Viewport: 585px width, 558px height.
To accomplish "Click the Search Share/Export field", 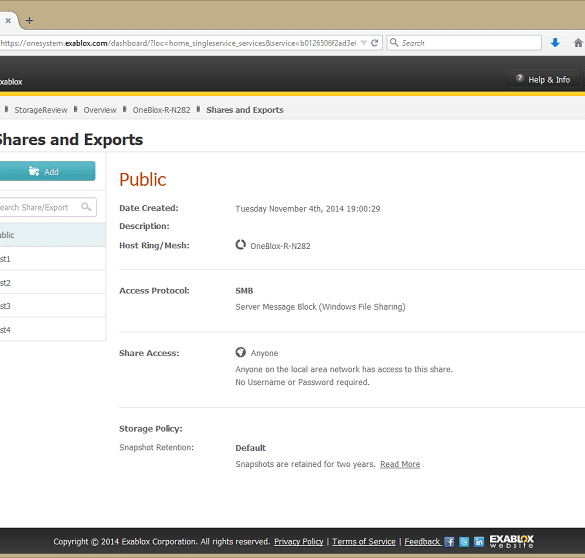I will tap(48, 207).
